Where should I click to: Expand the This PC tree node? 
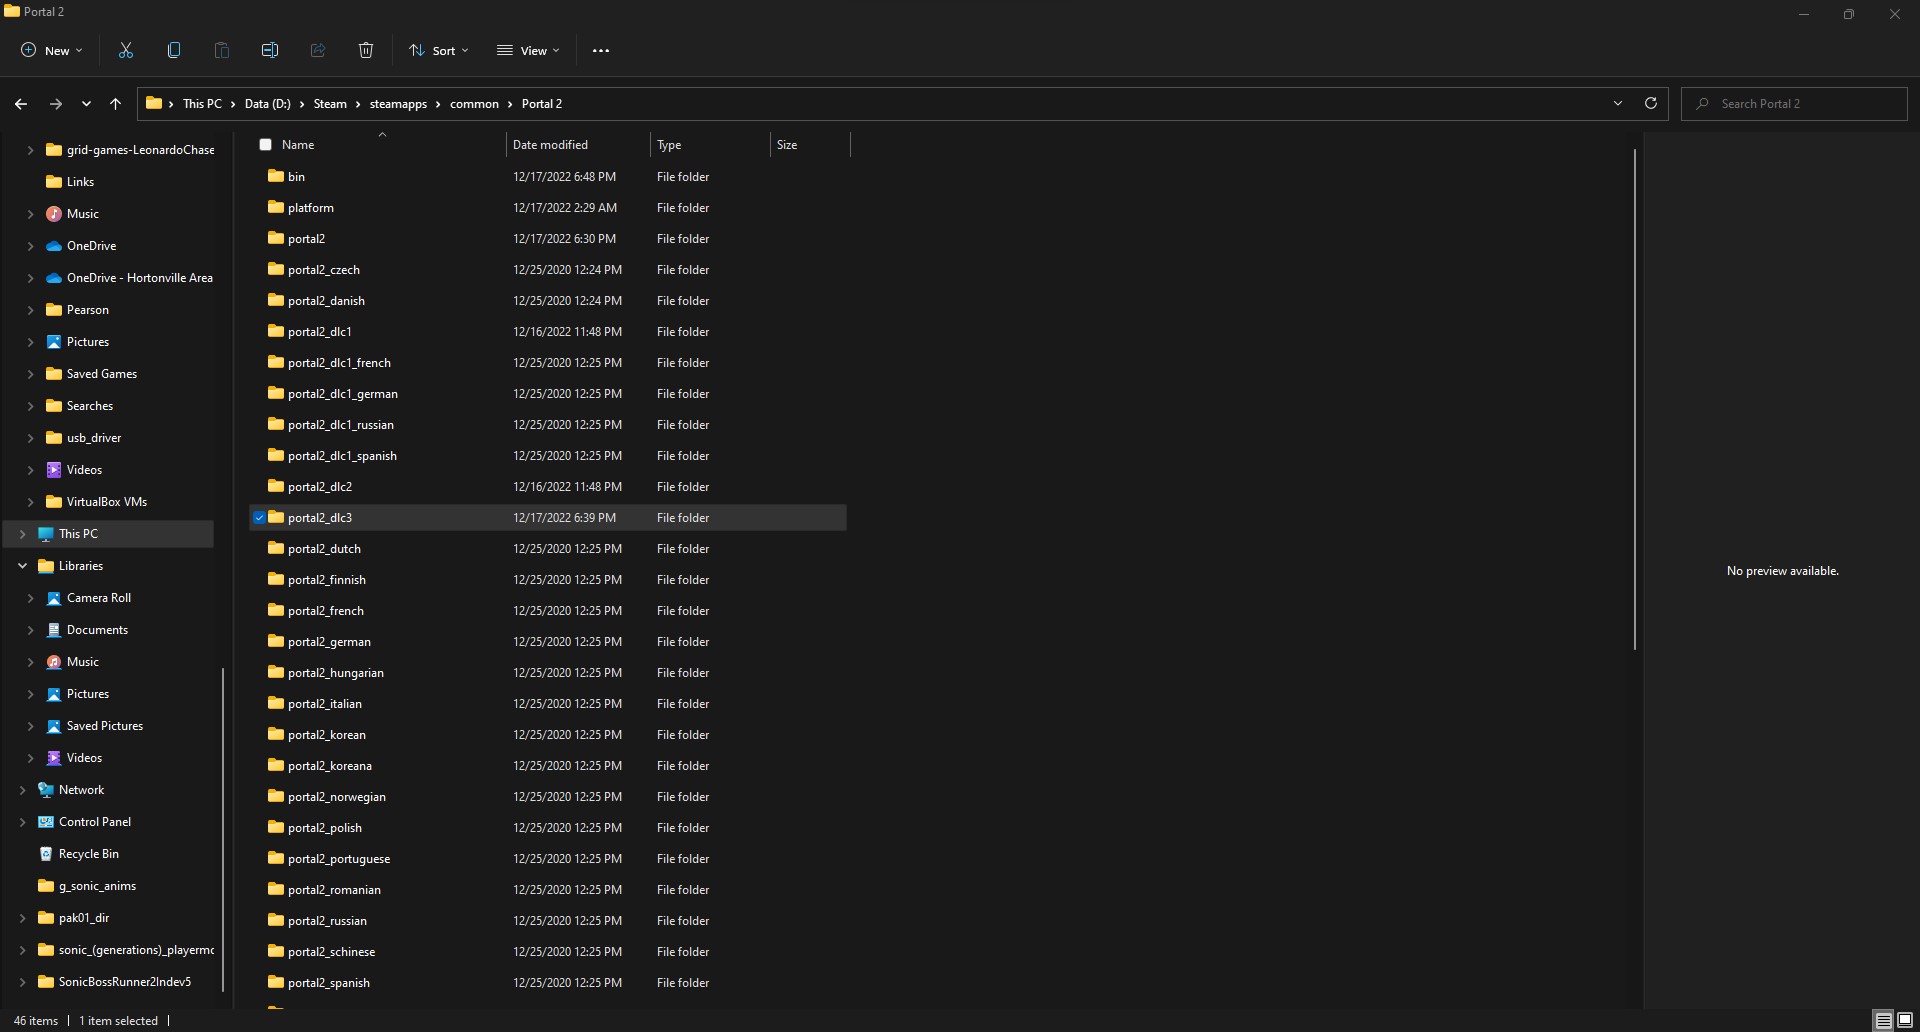point(22,534)
